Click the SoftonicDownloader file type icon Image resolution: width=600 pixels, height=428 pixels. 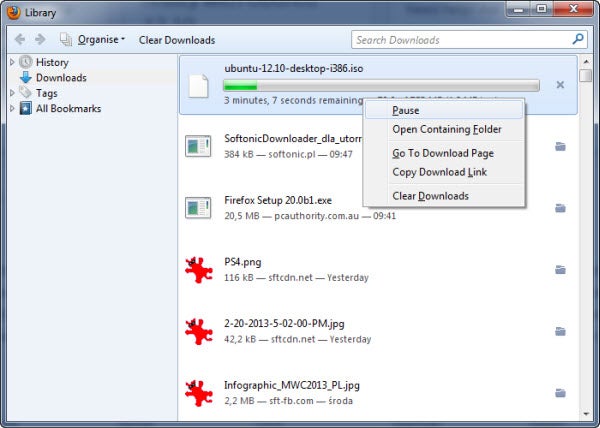(198, 146)
